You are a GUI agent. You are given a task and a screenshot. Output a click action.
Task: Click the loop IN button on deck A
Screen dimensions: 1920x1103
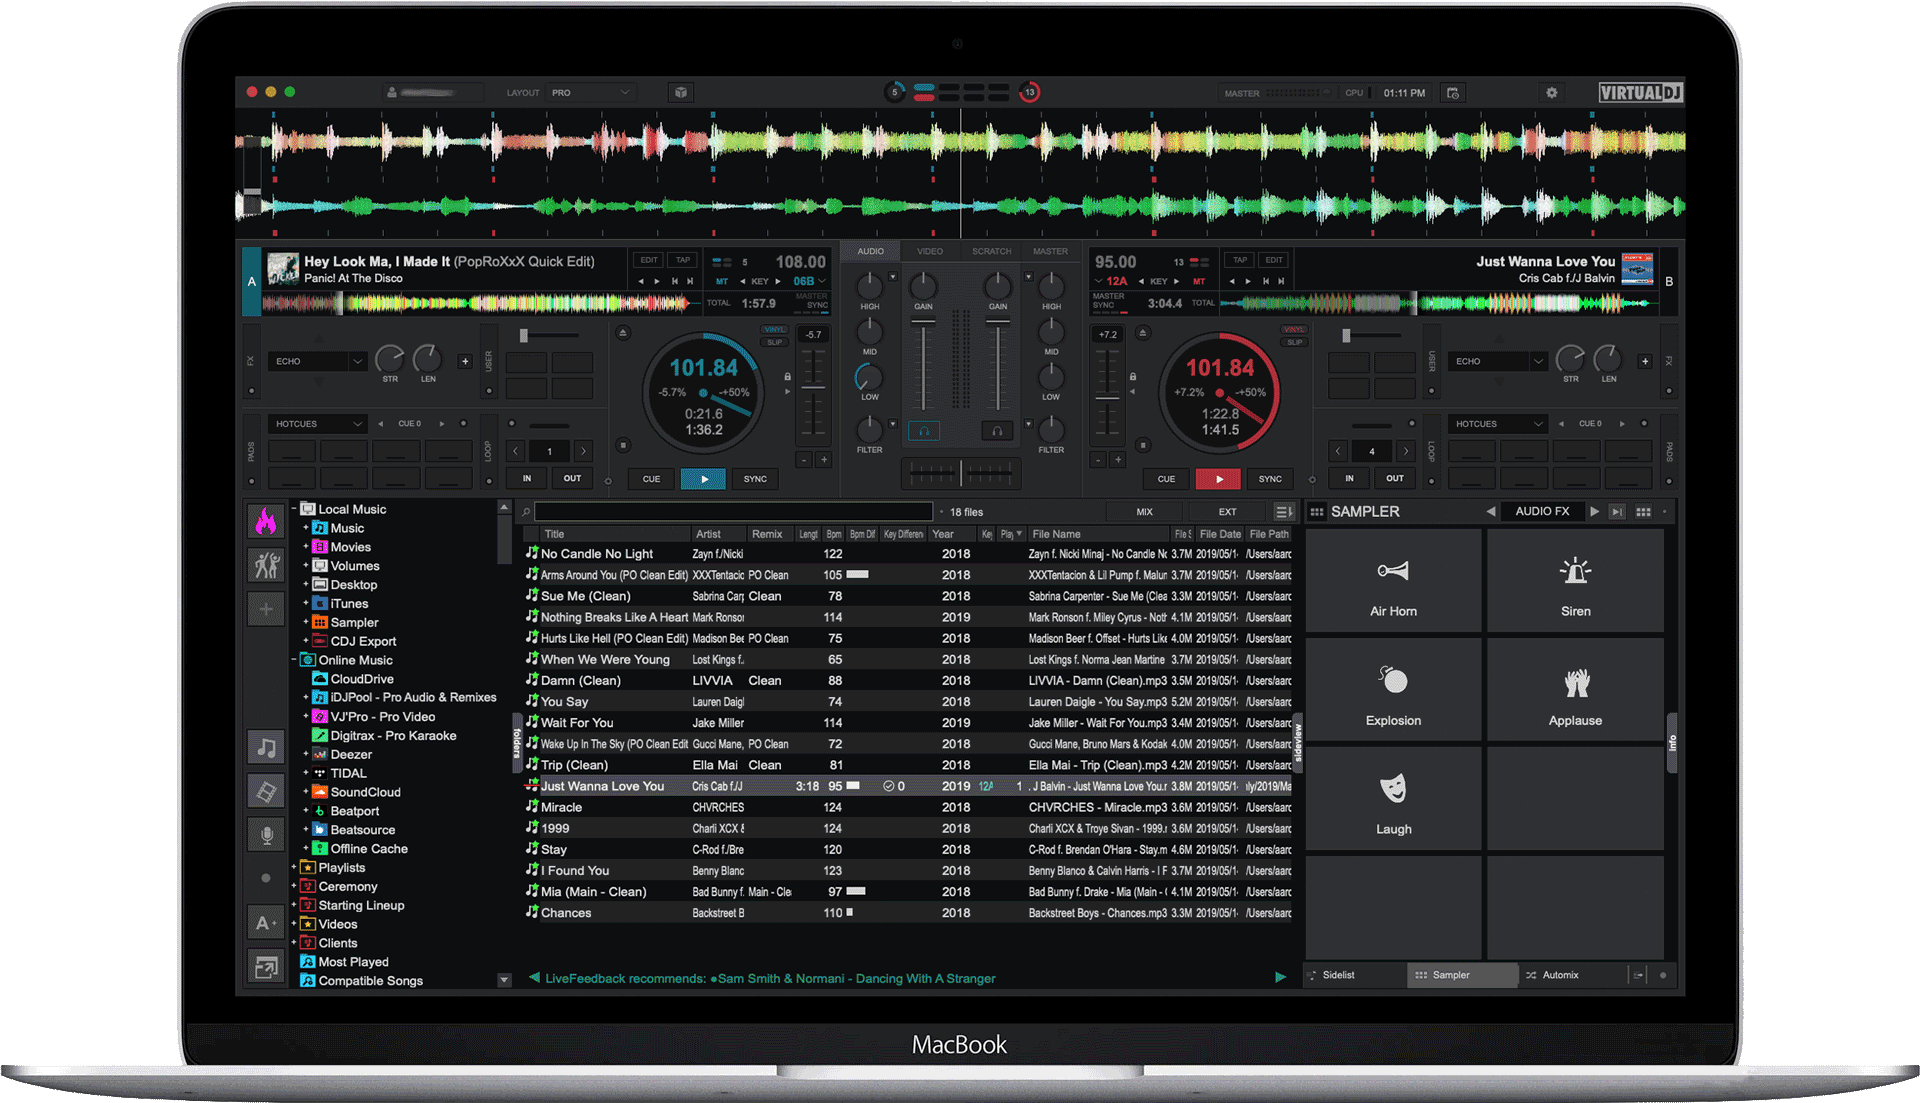tap(527, 479)
